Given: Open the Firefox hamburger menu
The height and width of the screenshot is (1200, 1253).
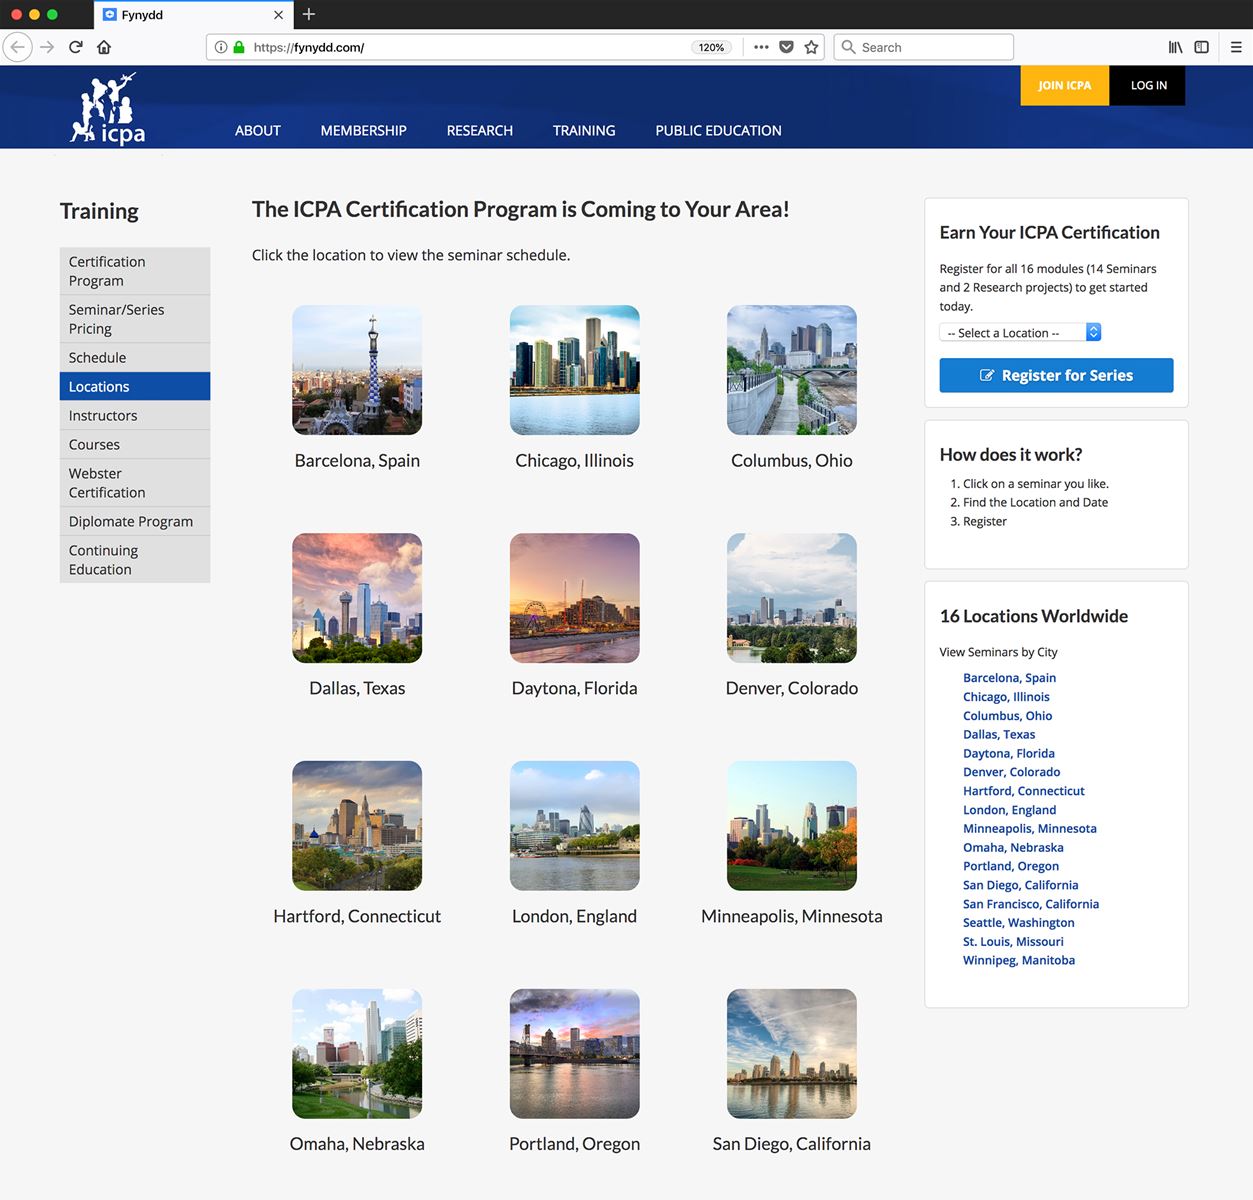Looking at the screenshot, I should point(1236,47).
